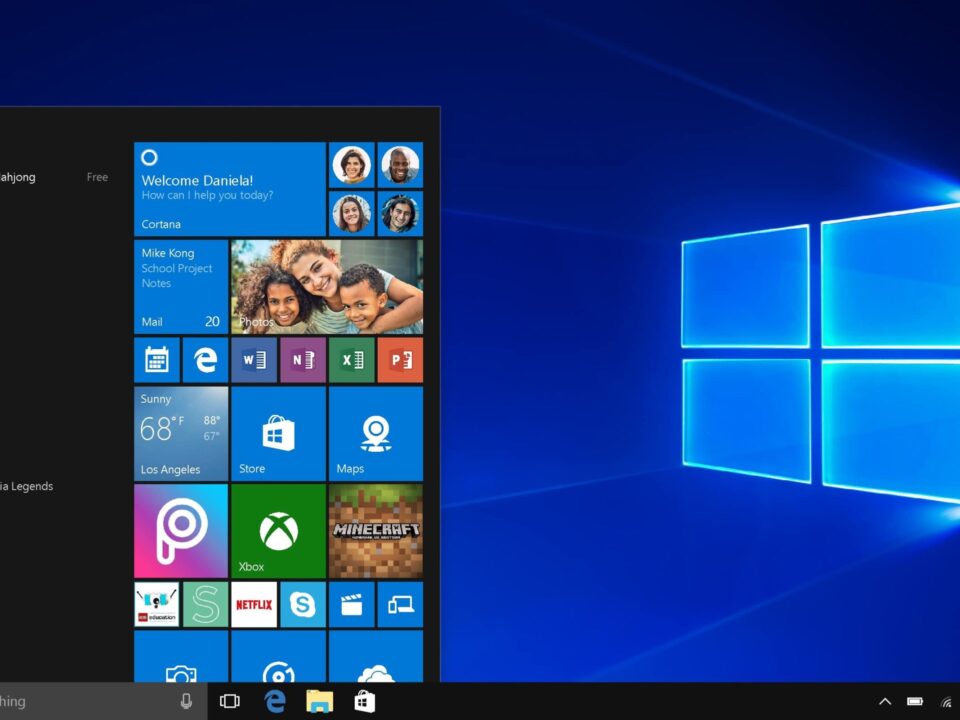Open the Microsoft Edge tile
960x720 pixels.
click(205, 360)
